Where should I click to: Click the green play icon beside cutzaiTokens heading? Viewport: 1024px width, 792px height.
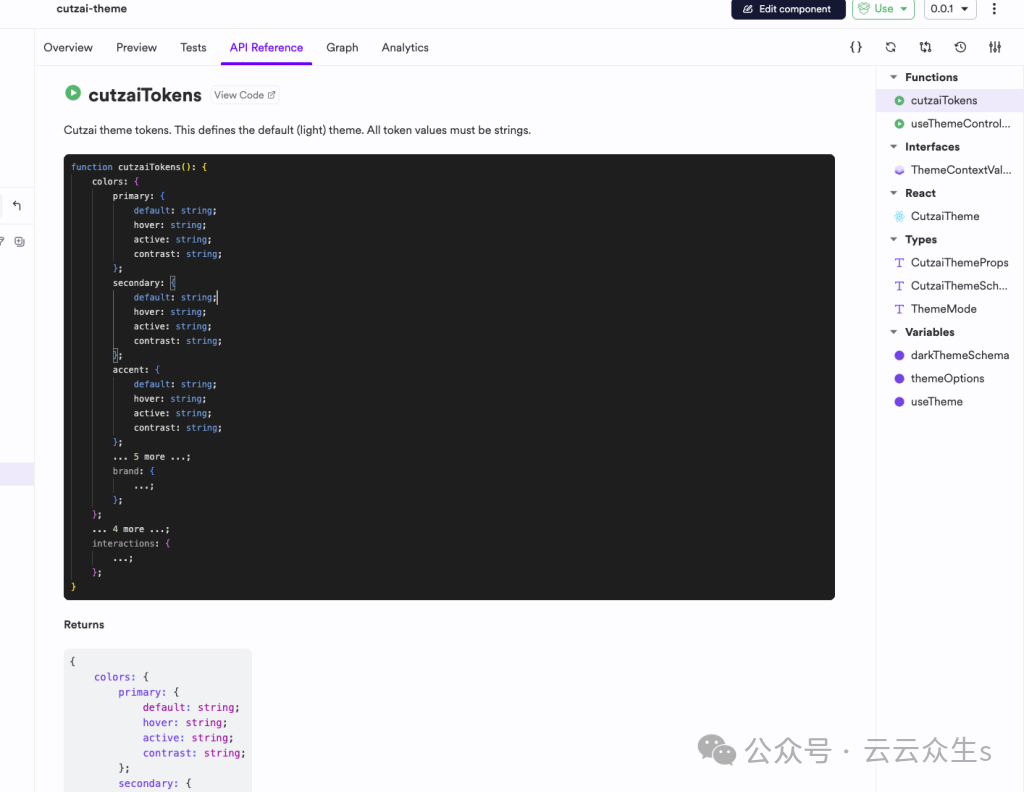coord(73,93)
